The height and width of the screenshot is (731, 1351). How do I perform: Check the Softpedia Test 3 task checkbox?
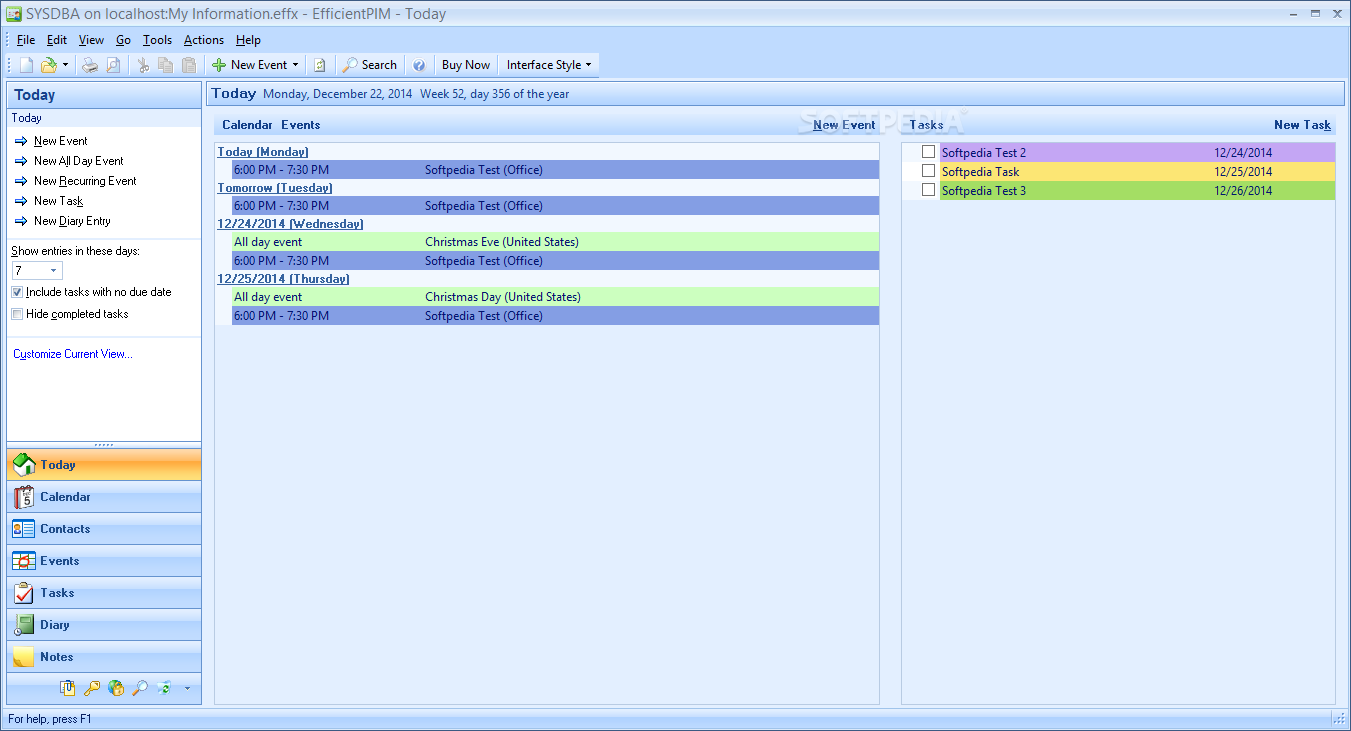[929, 190]
